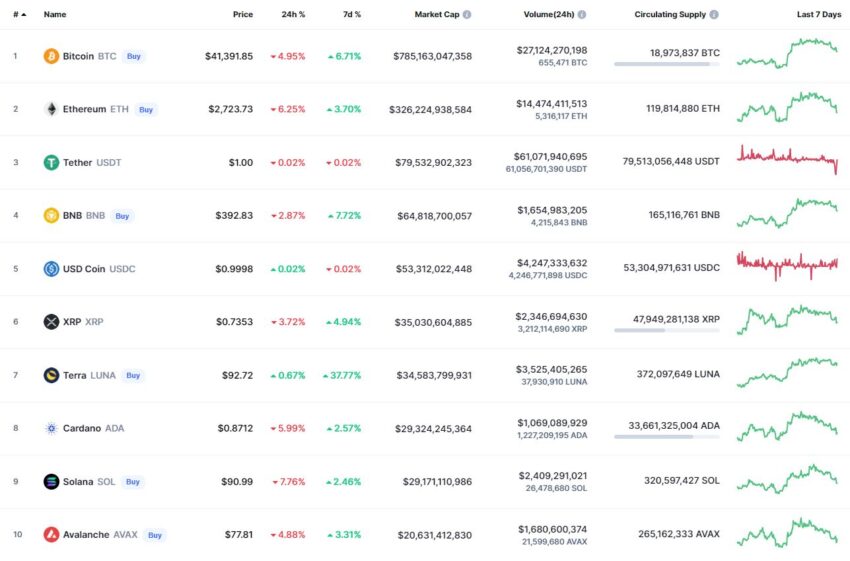Click the Ethereum price $2,723.73
This screenshot has width=850, height=561.
click(230, 109)
